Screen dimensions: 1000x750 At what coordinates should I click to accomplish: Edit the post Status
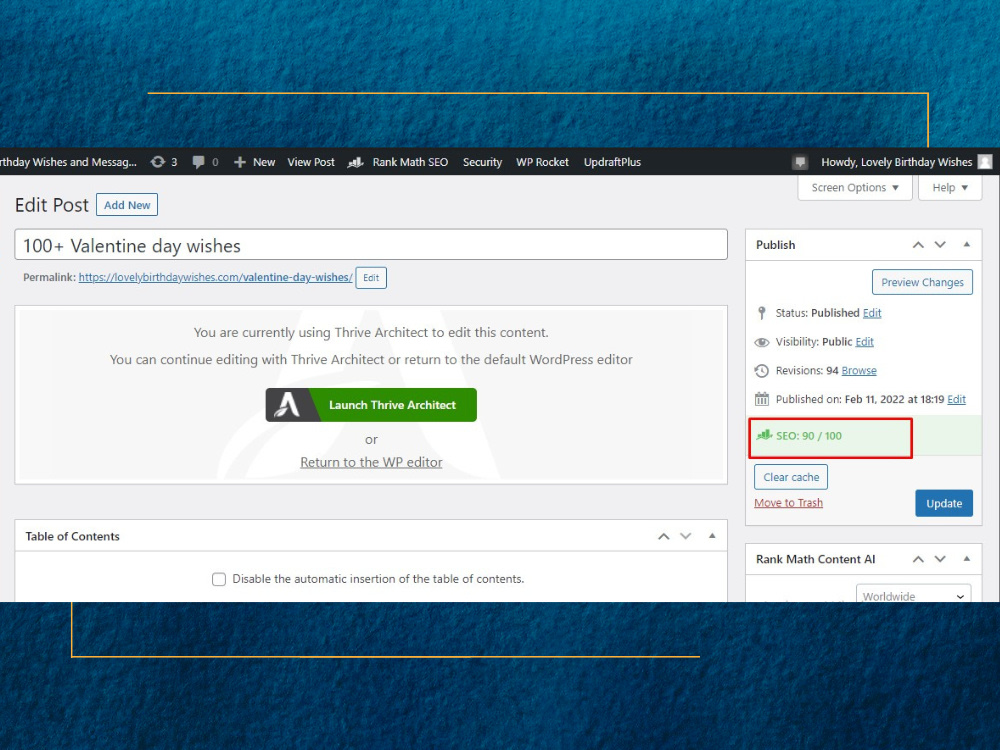click(x=872, y=313)
